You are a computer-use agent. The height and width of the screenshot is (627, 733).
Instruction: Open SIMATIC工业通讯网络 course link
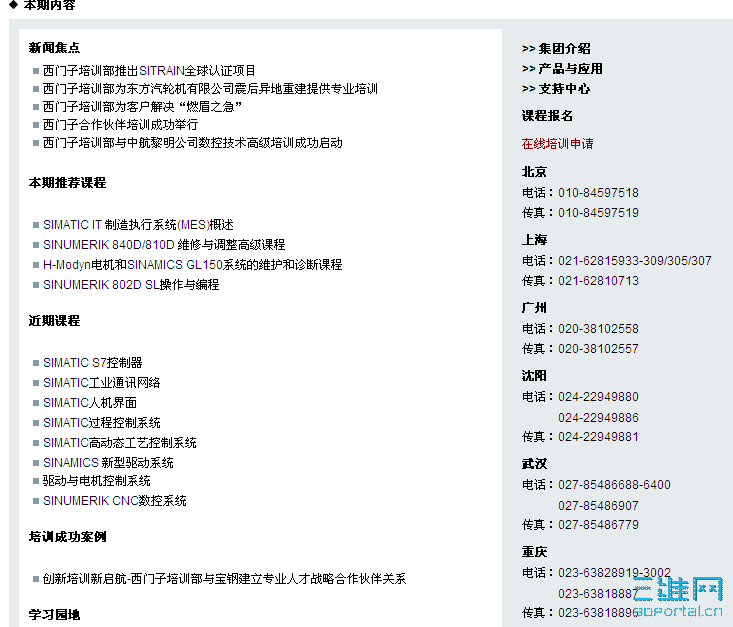101,383
